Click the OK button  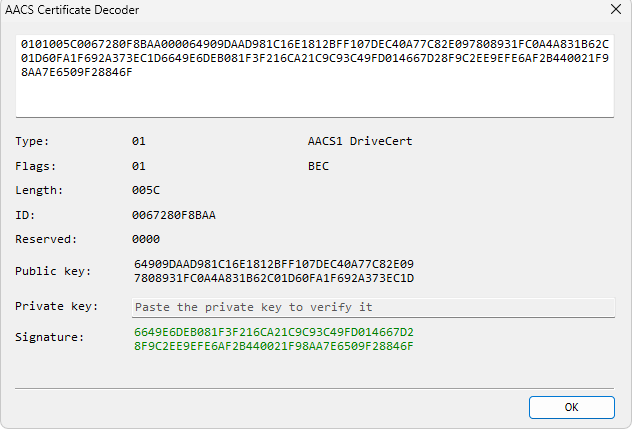[571, 407]
